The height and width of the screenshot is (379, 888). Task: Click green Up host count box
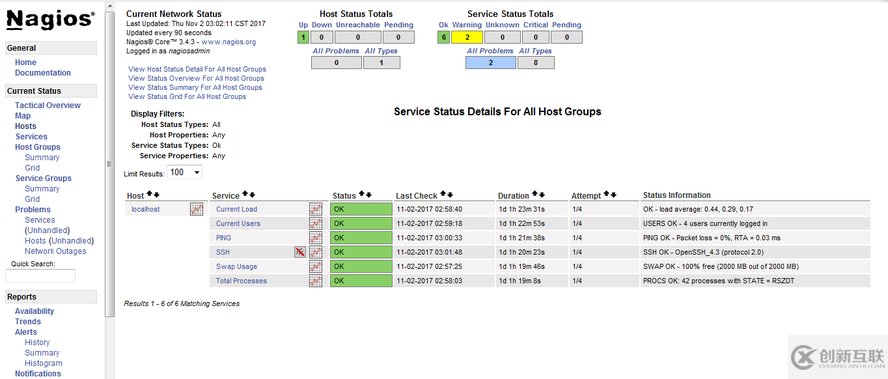(304, 37)
